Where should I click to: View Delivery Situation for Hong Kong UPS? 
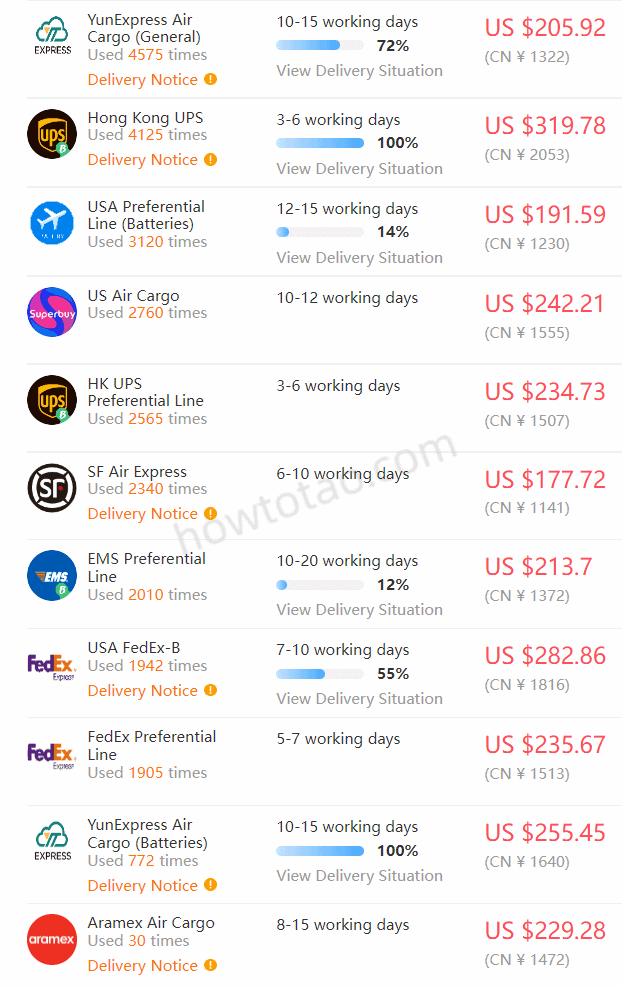tap(359, 169)
